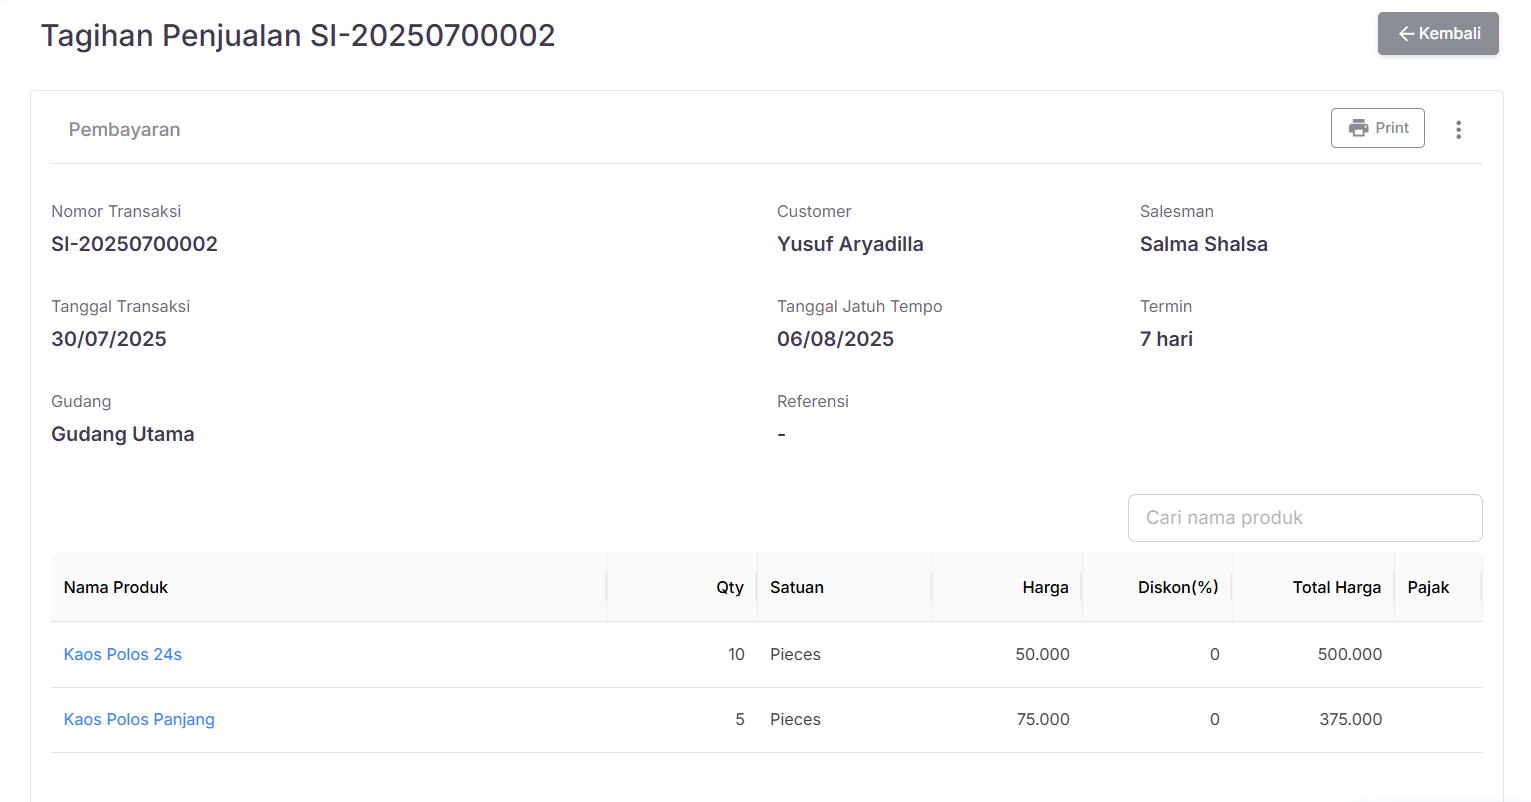
Task: Open the Kaos Polos Panjang product link
Action: 139,719
